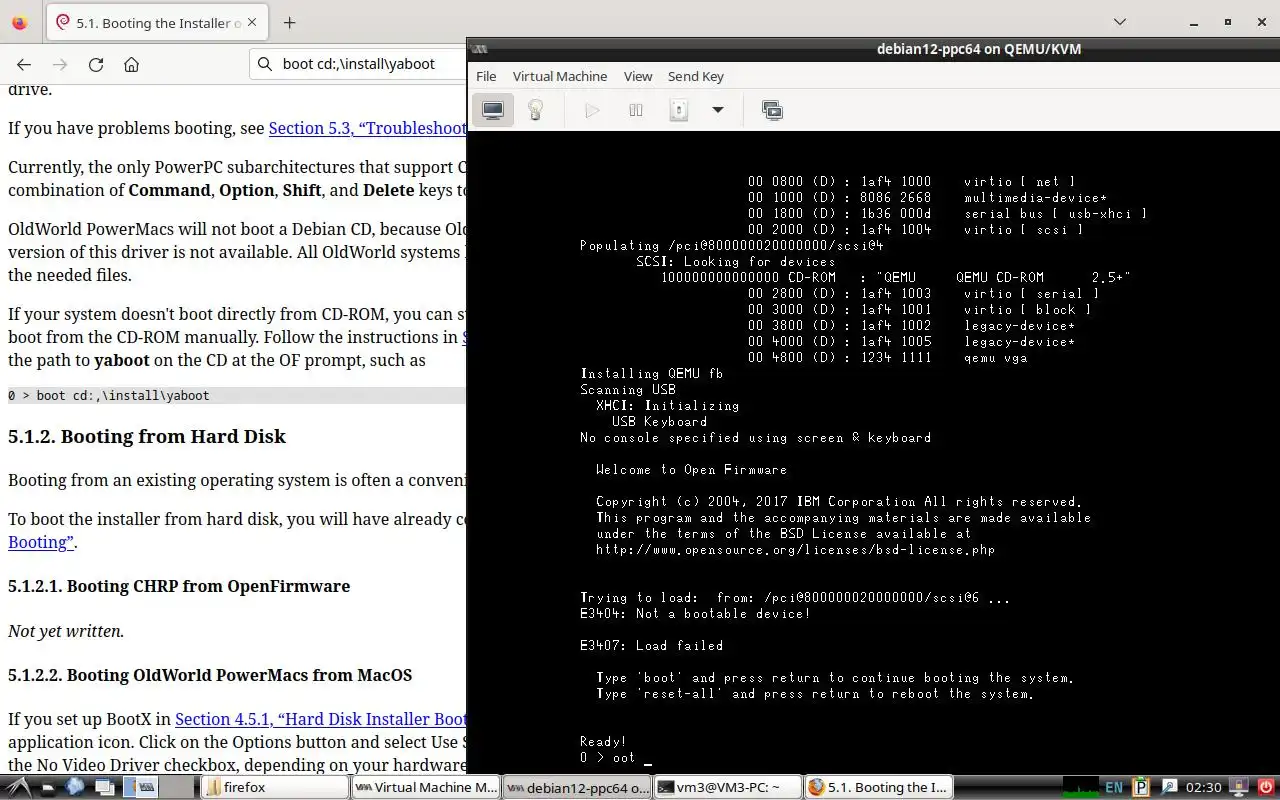Select the '5.1. Booting the Installer' Firefox tab
Image resolution: width=1280 pixels, height=800 pixels.
(157, 22)
